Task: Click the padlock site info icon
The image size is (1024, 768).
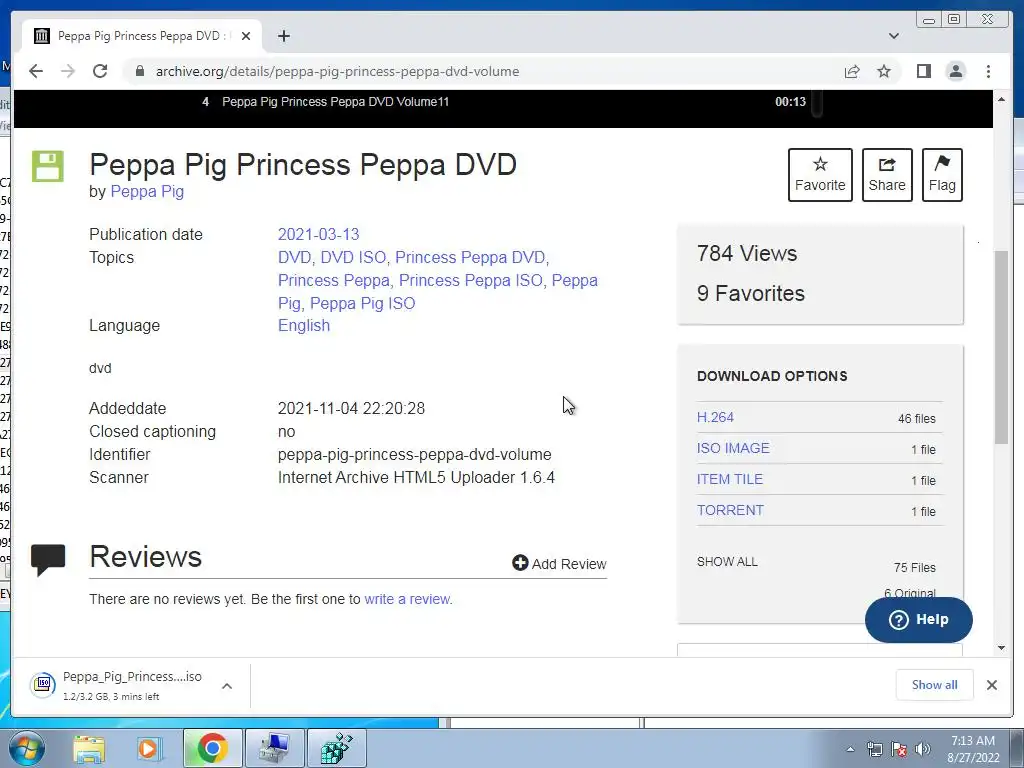Action: tap(139, 71)
